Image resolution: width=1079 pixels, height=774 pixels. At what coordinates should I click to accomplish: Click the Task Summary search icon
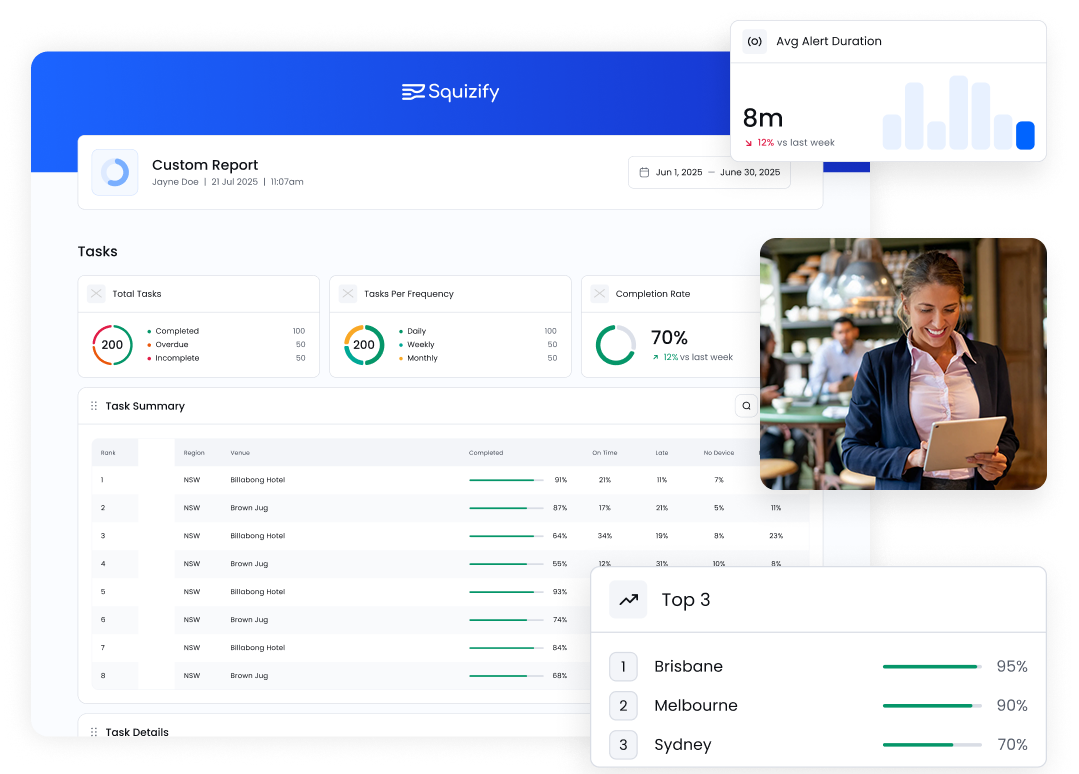pyautogui.click(x=746, y=406)
